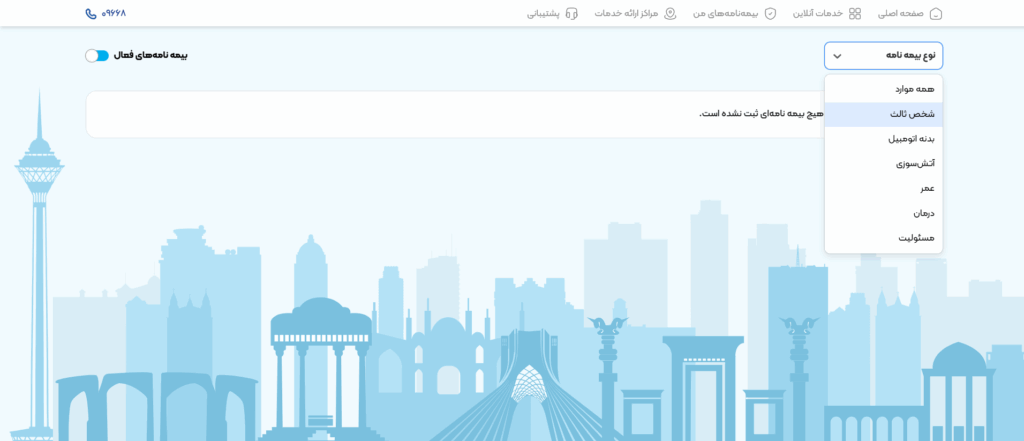Viewport: 1024px width, 441px height.
Task: Click the headset support icon
Action: pos(572,14)
